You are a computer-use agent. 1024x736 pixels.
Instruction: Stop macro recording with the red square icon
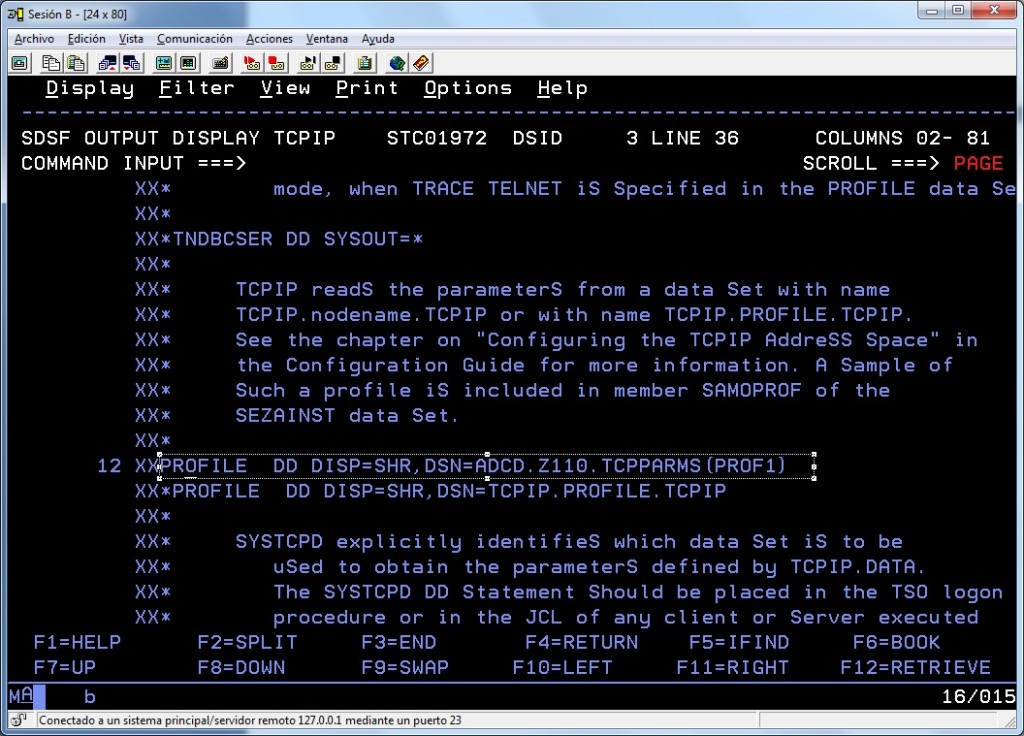coord(277,63)
